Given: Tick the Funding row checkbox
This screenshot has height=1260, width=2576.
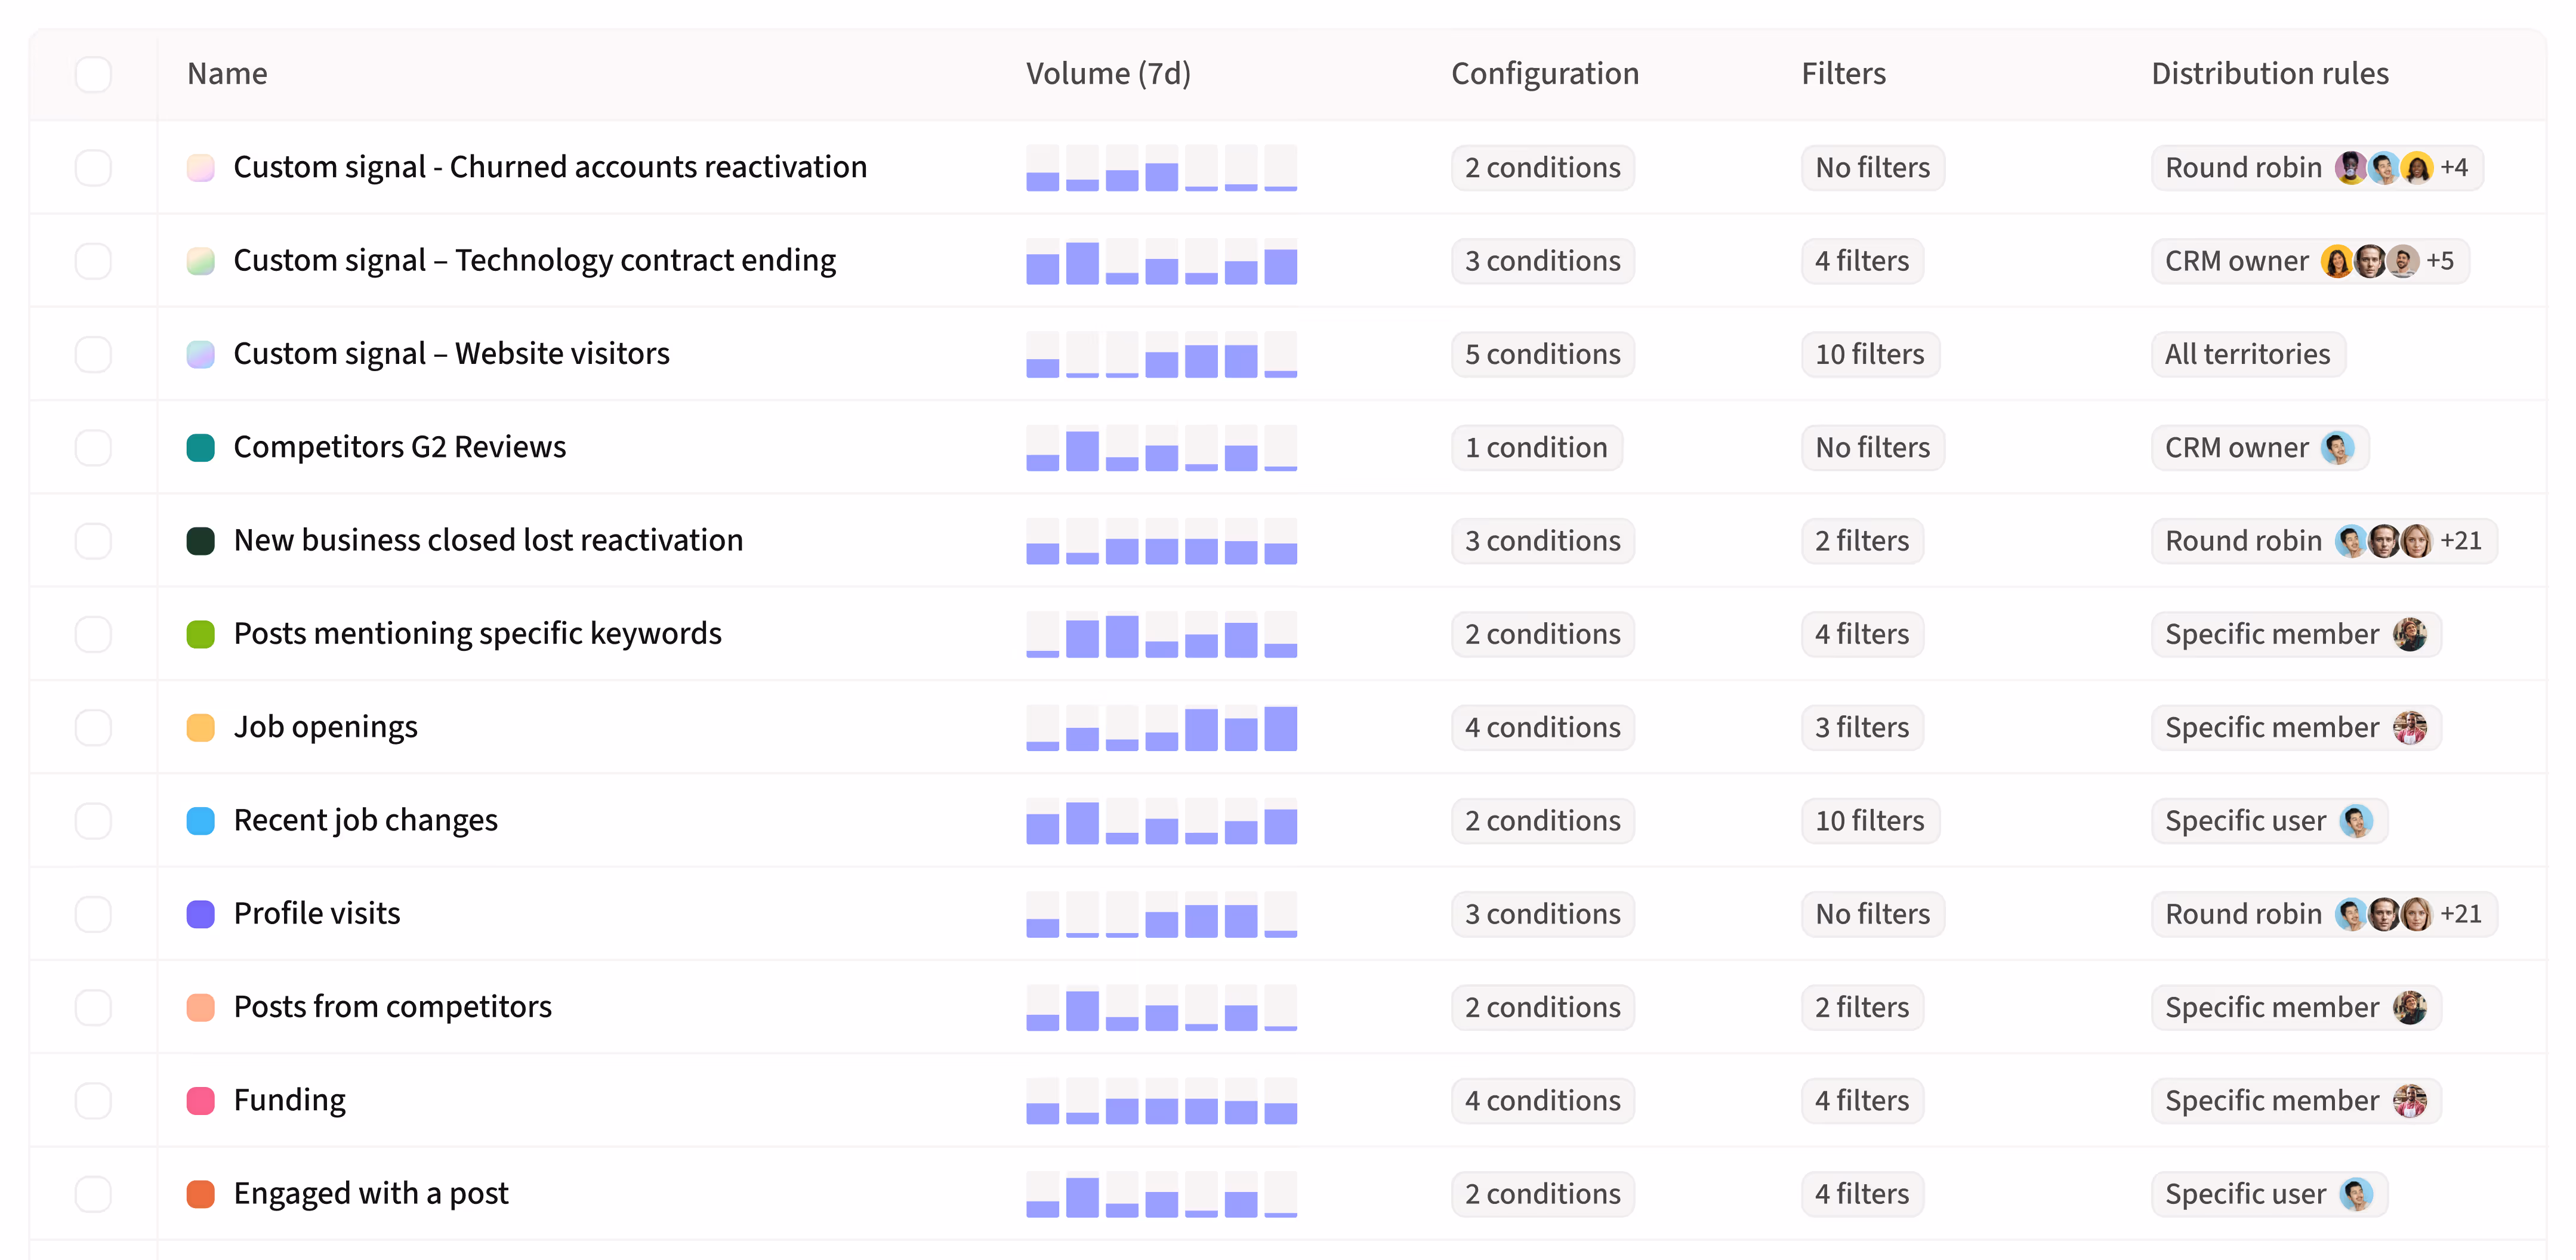Looking at the screenshot, I should coord(93,1101).
